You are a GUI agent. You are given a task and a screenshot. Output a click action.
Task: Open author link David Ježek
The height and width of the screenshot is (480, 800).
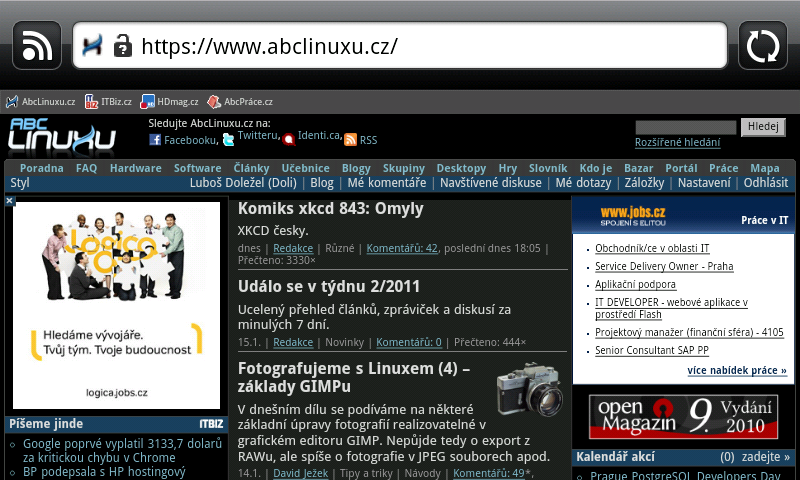[301, 473]
